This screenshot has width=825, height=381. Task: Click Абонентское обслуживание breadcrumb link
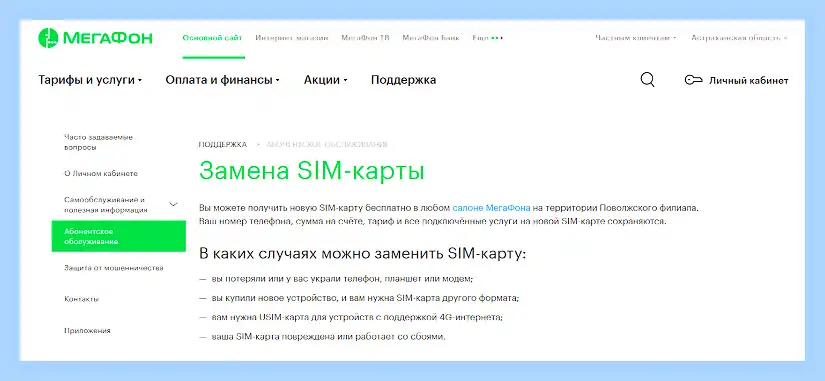[327, 144]
